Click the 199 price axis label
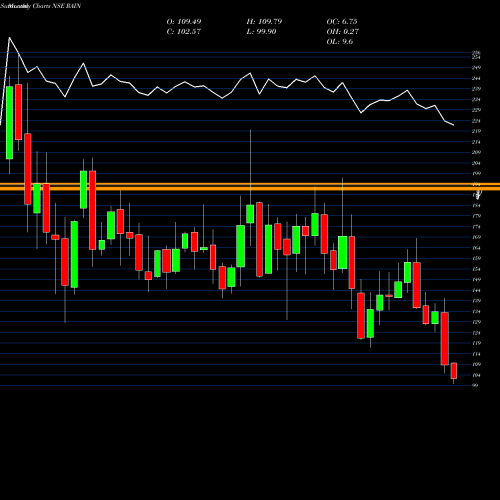 [x=476, y=174]
